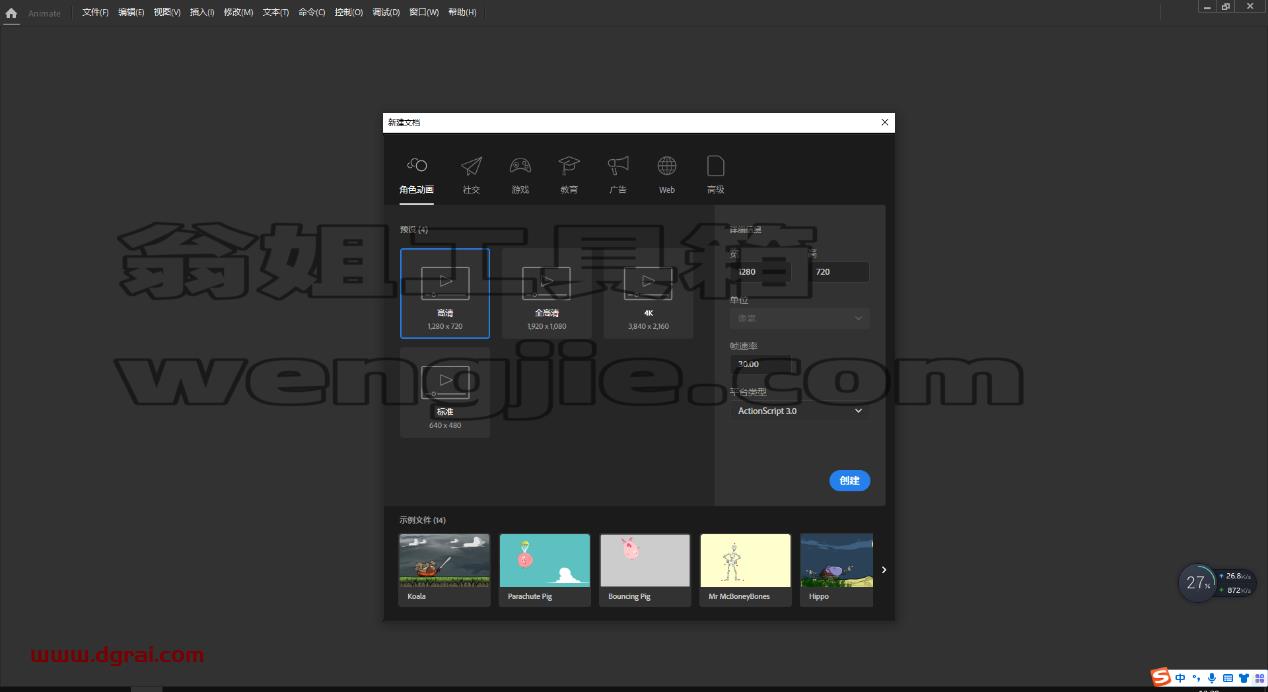Select the 角色动画 category icon

tap(416, 165)
